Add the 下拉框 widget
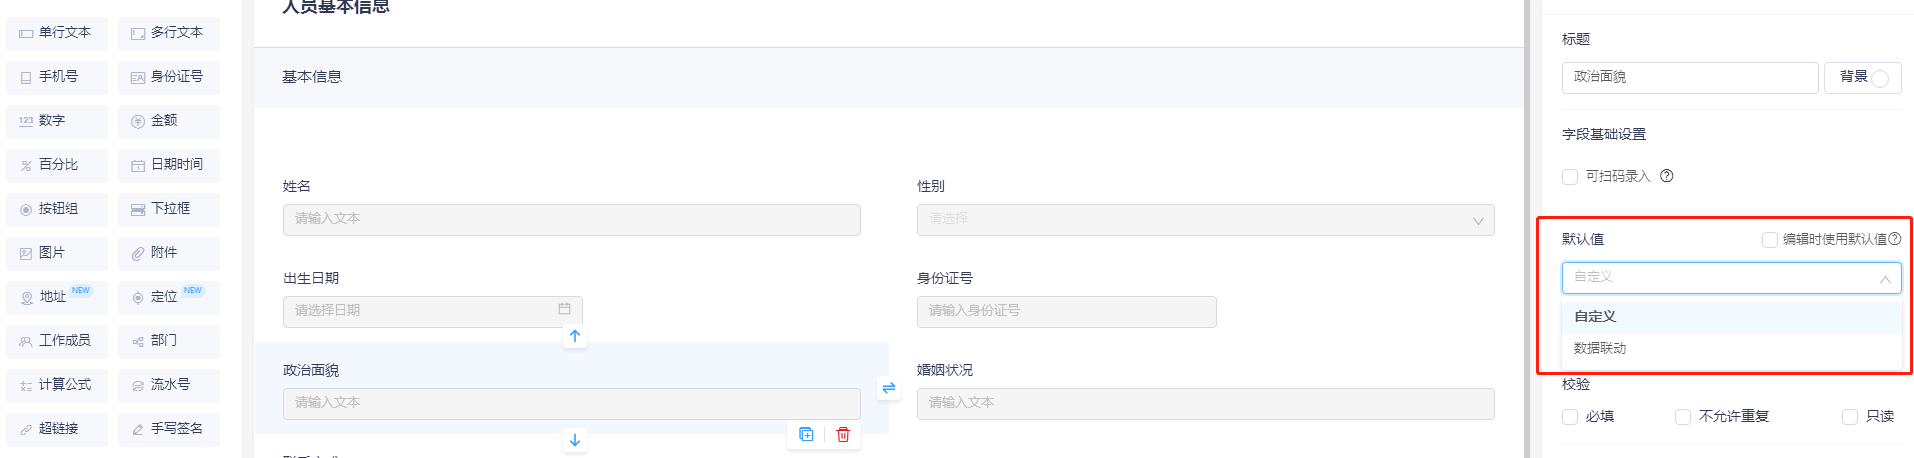1914x458 pixels. 168,209
